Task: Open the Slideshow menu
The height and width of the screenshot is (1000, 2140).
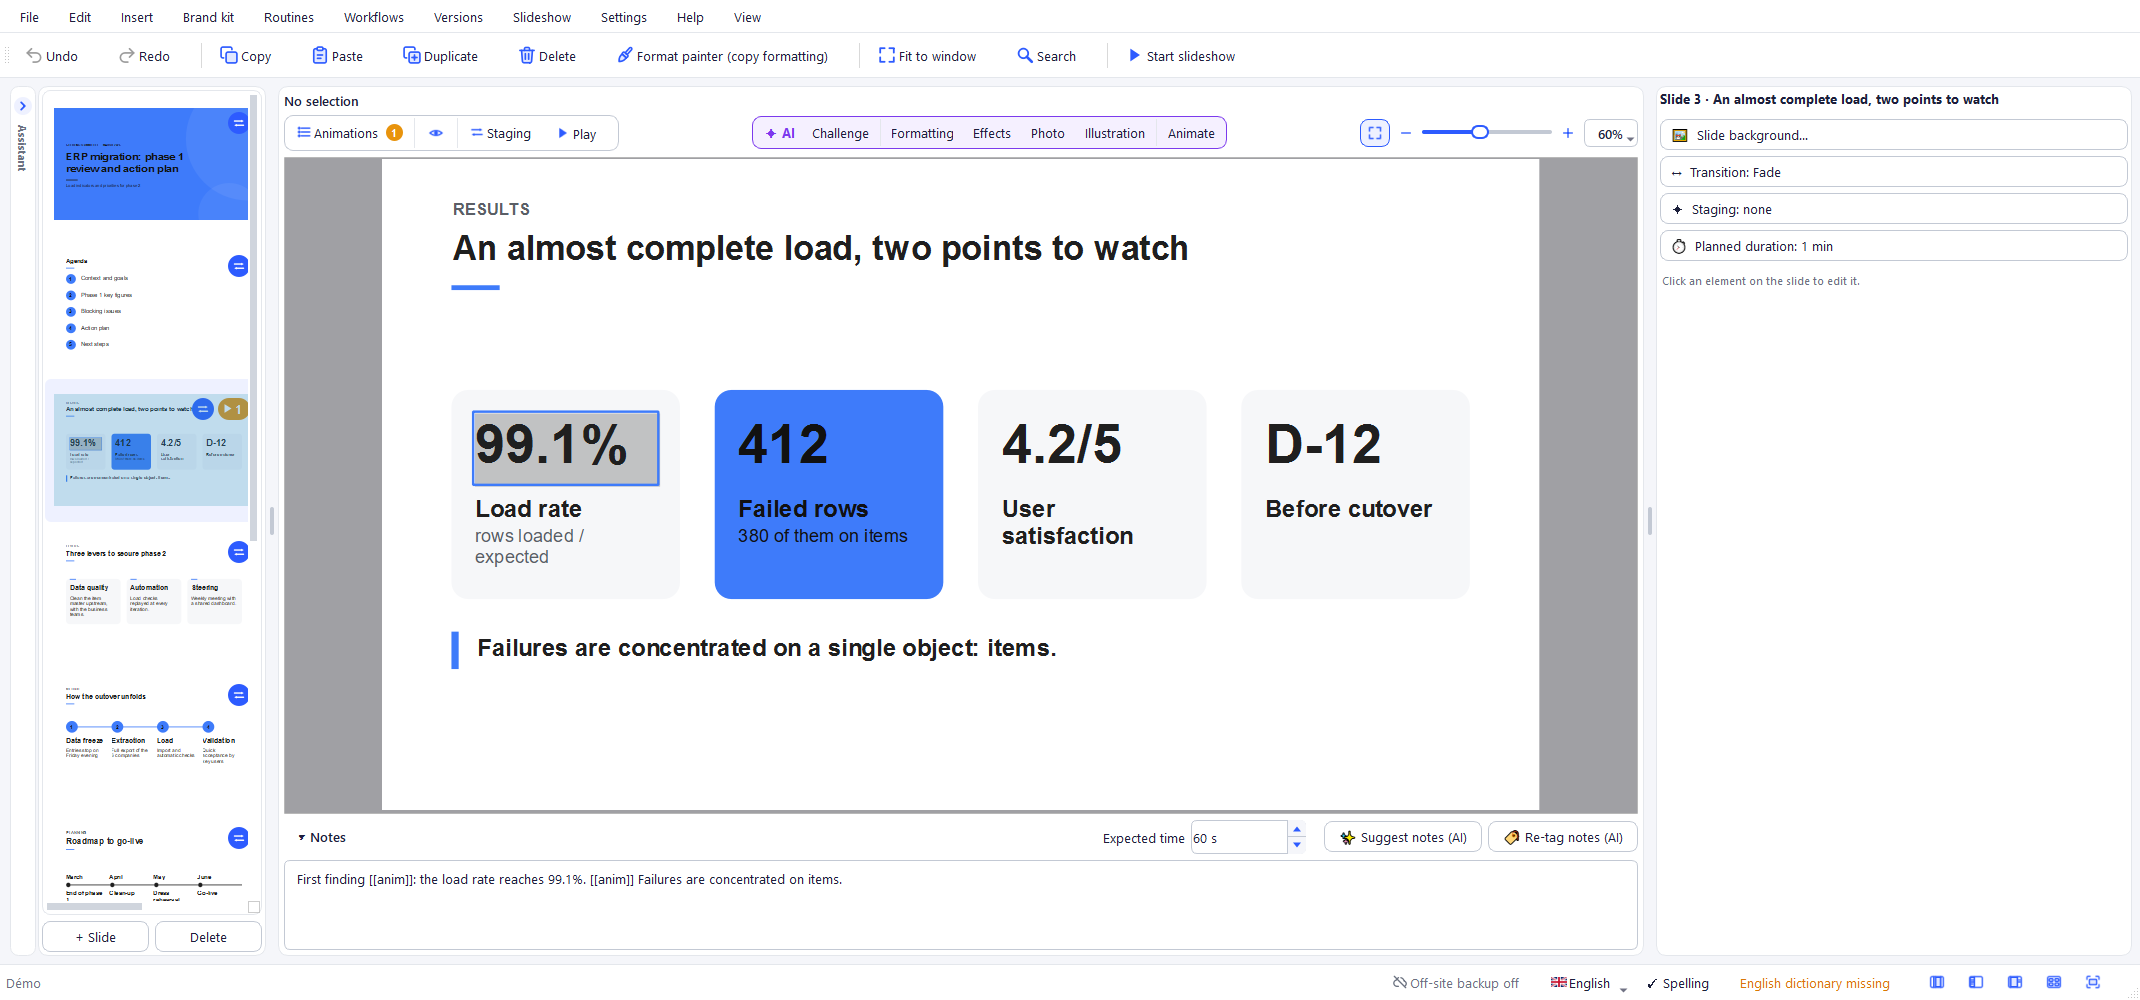Action: pyautogui.click(x=542, y=17)
